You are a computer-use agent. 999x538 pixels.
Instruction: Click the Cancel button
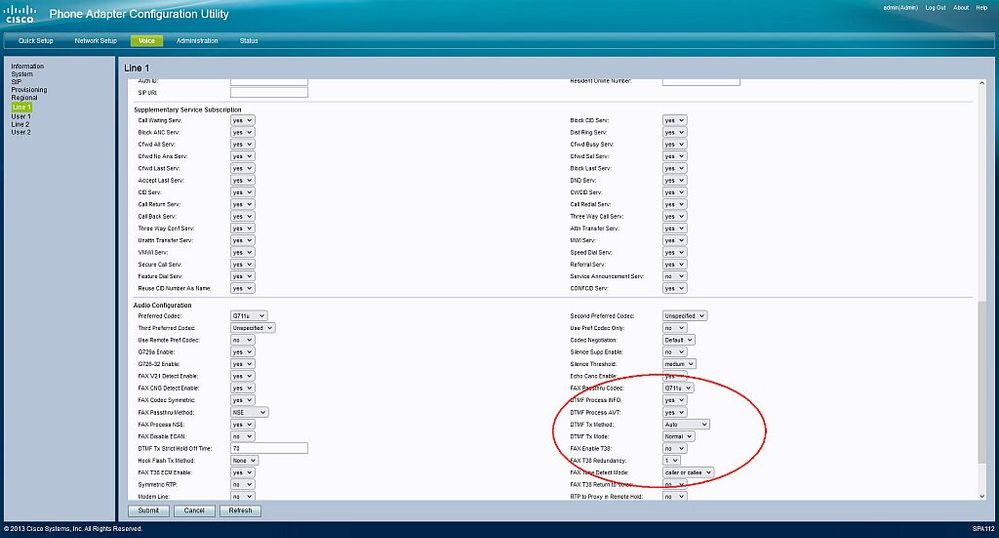click(x=194, y=510)
